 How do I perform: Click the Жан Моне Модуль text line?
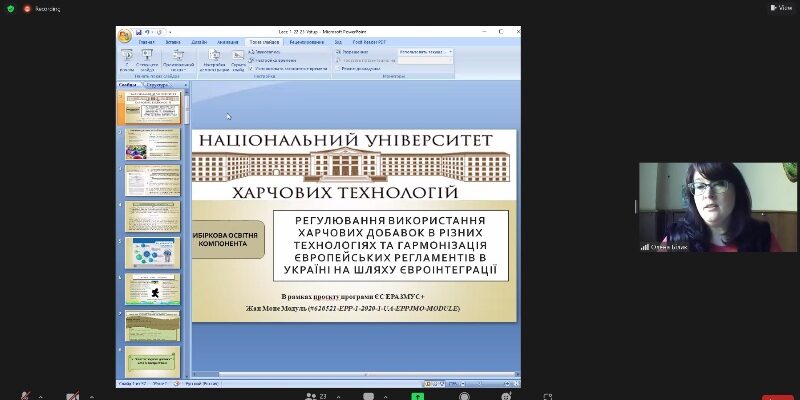pyautogui.click(x=353, y=309)
